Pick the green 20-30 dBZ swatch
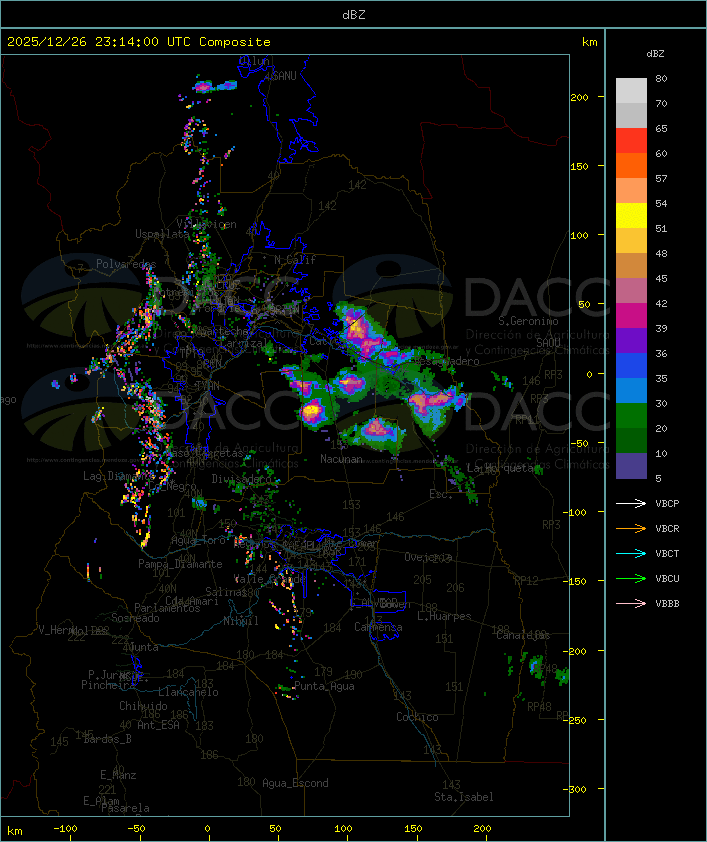This screenshot has height=842, width=707. pos(631,416)
